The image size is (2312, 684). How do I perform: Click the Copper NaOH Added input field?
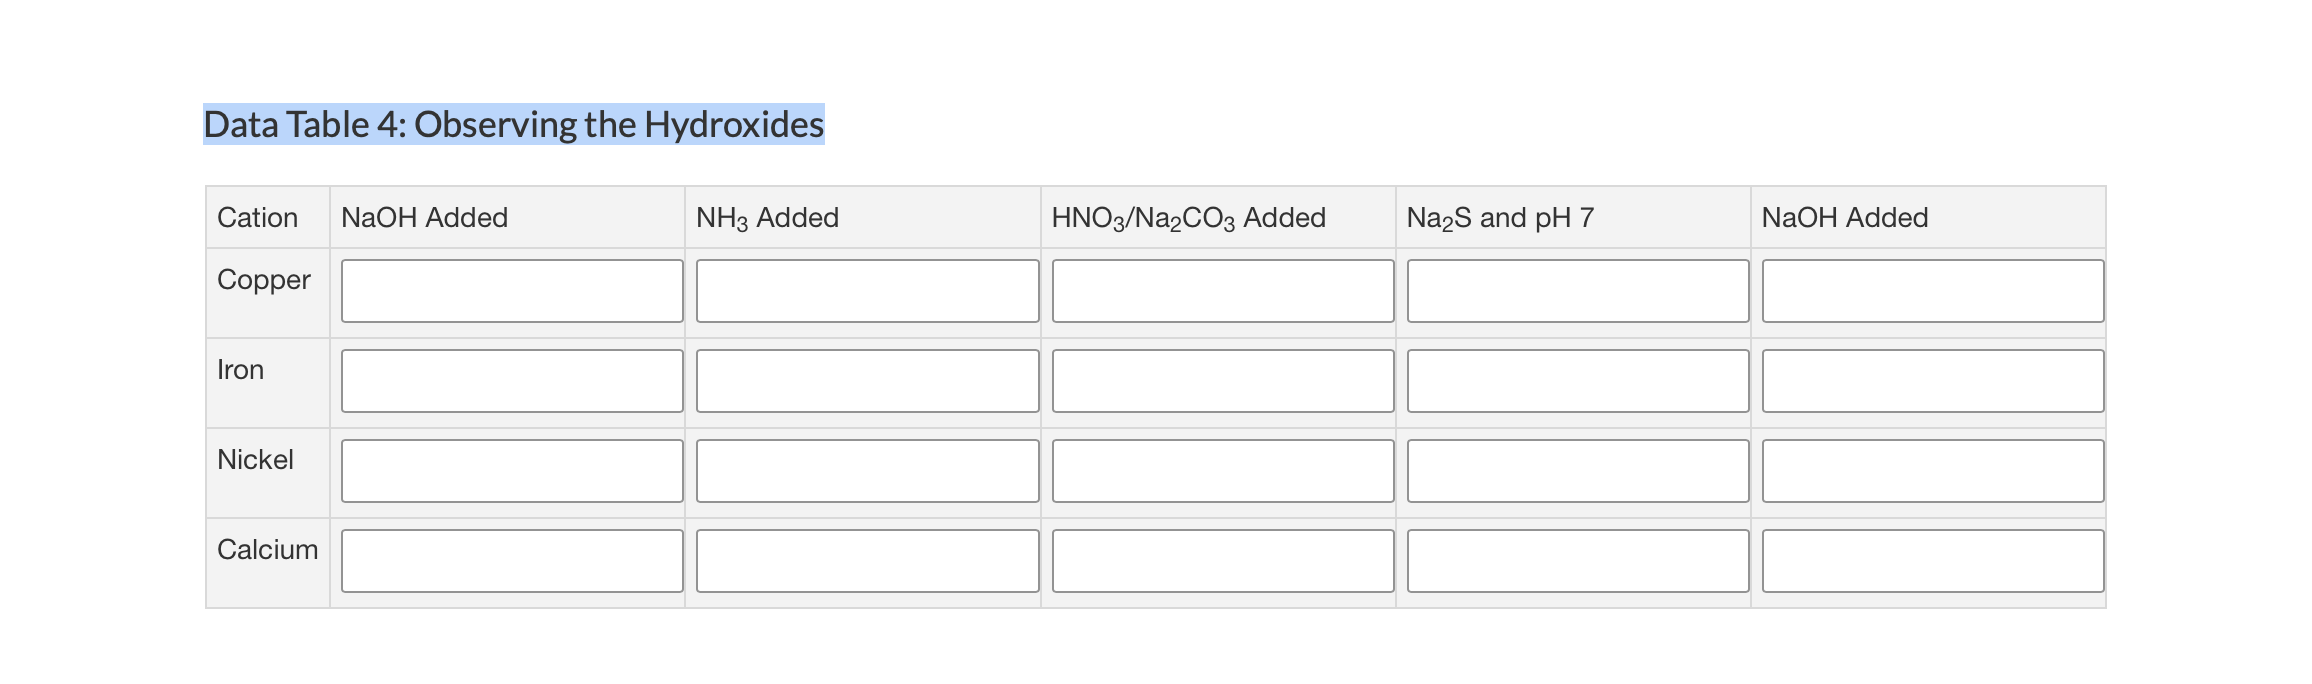[x=512, y=290]
